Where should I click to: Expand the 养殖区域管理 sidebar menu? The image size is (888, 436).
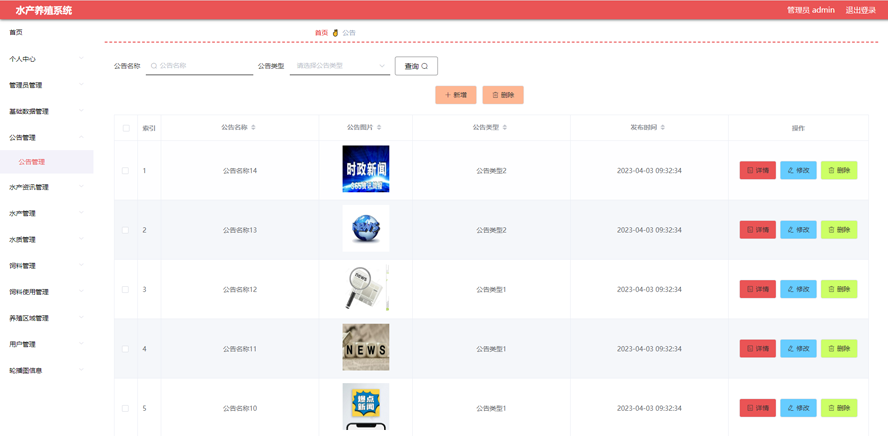click(x=46, y=318)
